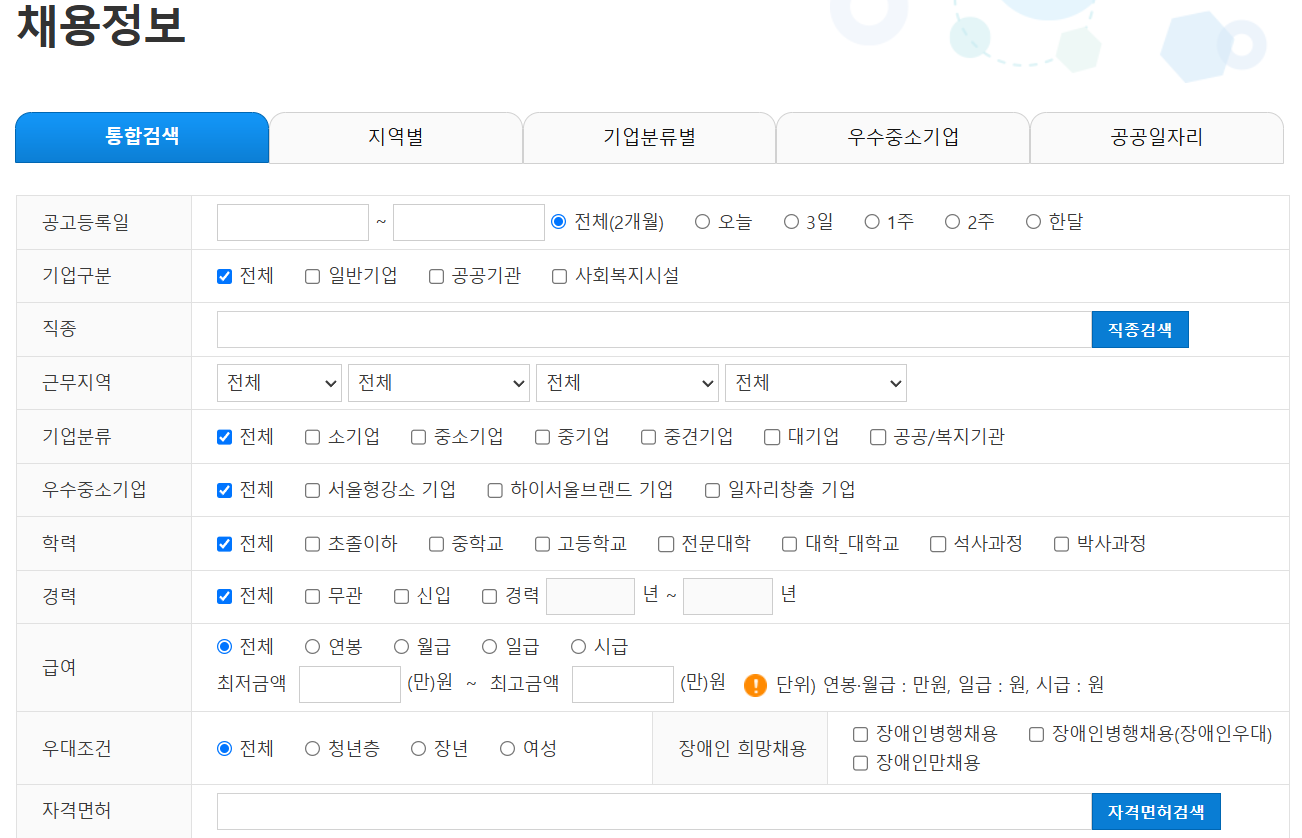This screenshot has height=838, width=1302.
Task: Check 신입 under career options
Action: click(402, 595)
